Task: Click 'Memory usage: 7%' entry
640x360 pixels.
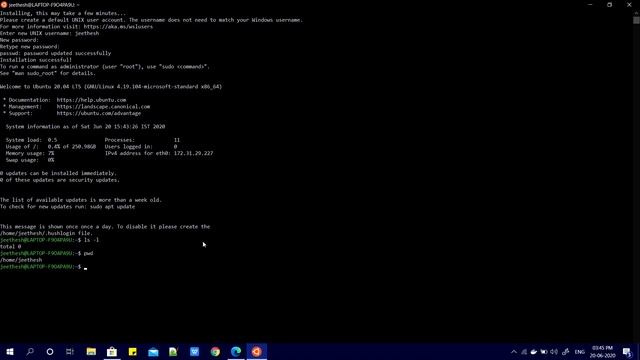Action: click(x=30, y=153)
